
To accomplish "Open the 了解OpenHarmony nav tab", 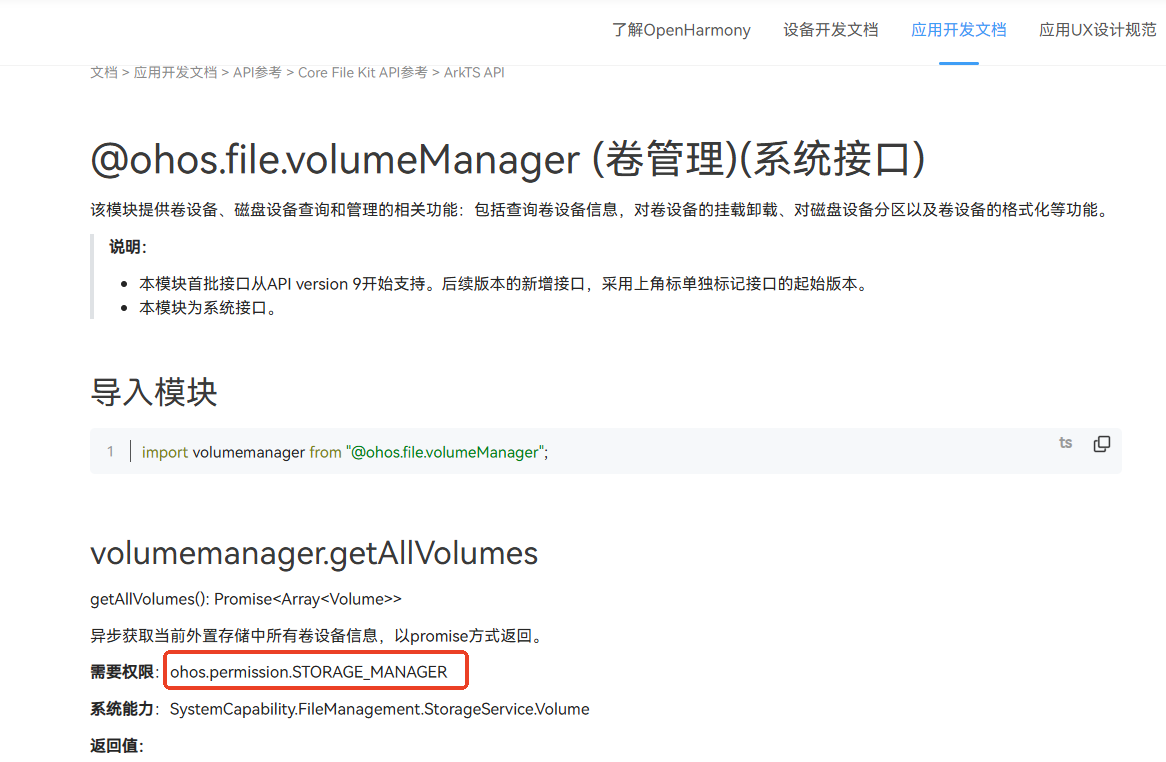I will tap(680, 30).
